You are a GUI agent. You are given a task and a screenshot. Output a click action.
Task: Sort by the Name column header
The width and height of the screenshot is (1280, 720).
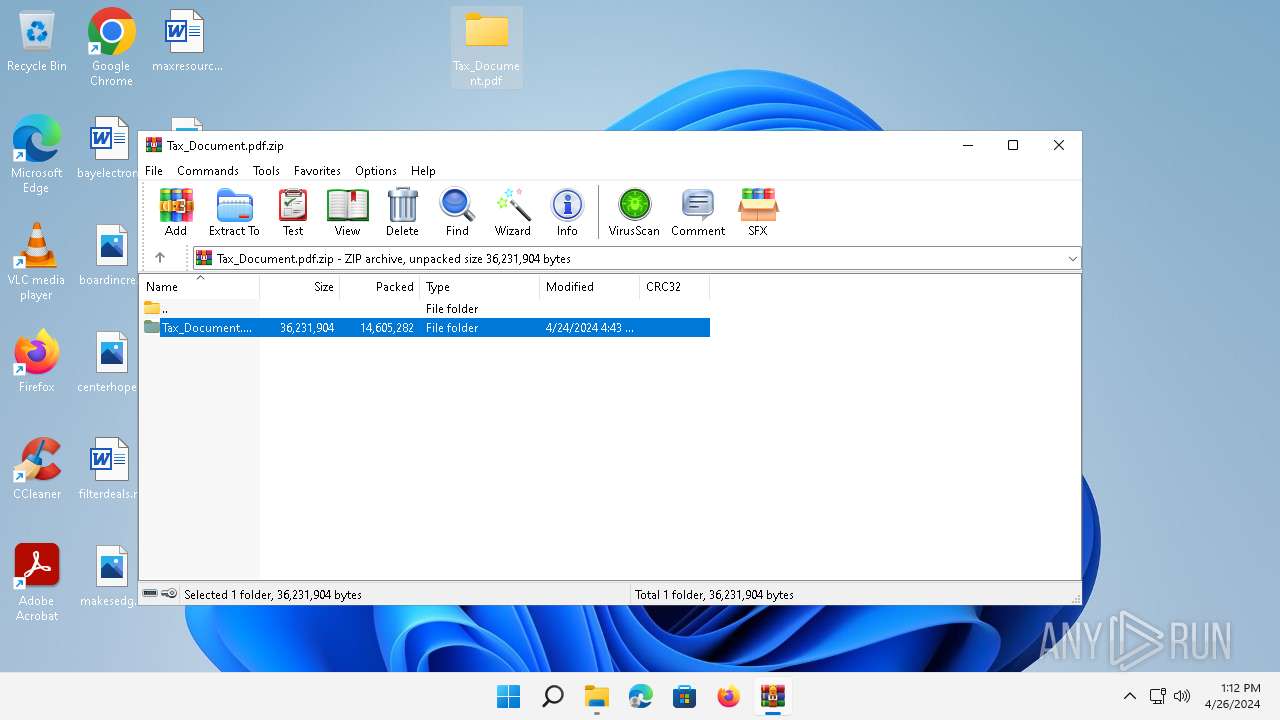tap(200, 287)
